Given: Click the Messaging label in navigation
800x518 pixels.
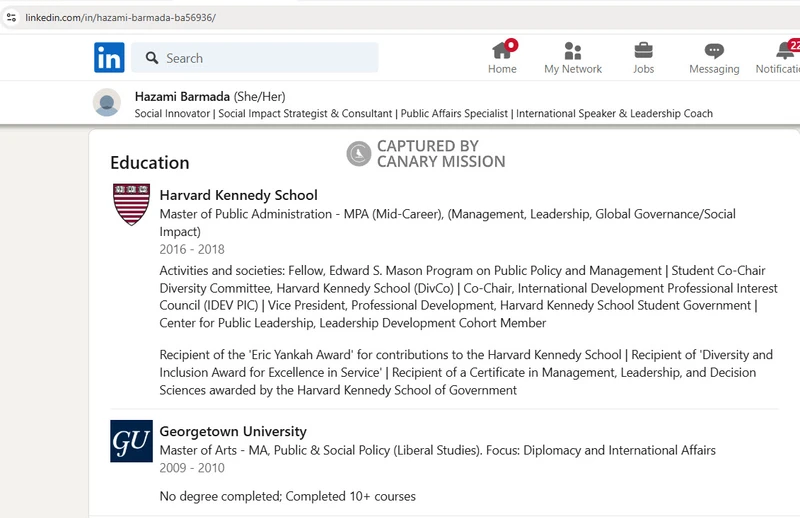Looking at the screenshot, I should tap(714, 69).
